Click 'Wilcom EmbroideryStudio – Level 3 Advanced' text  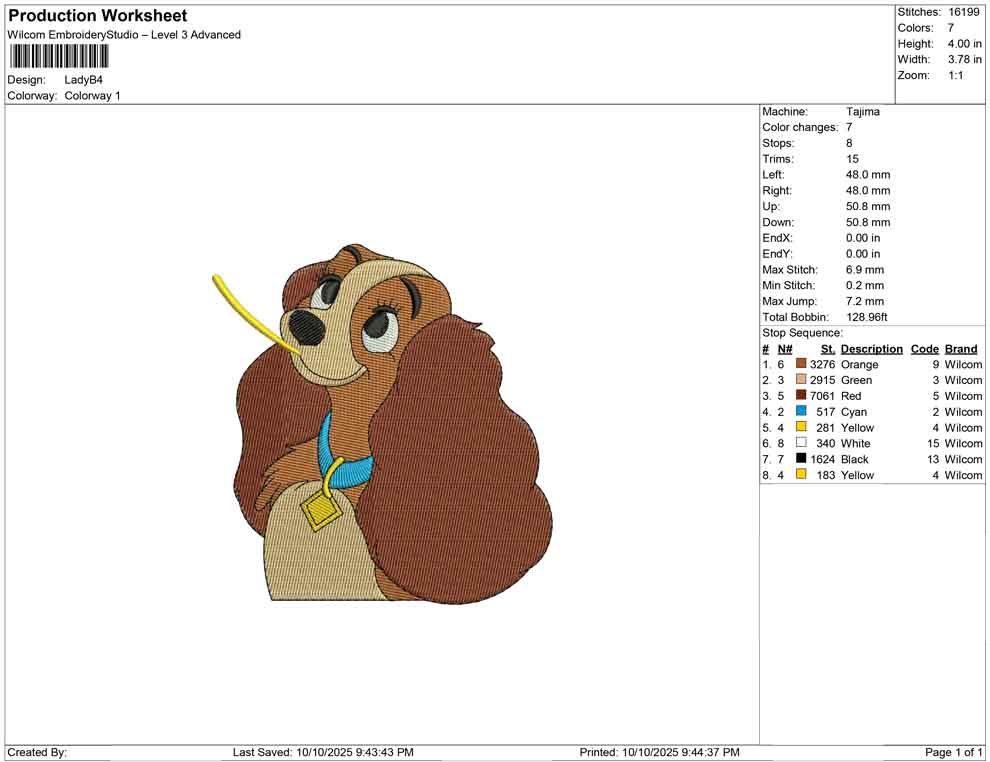point(124,35)
